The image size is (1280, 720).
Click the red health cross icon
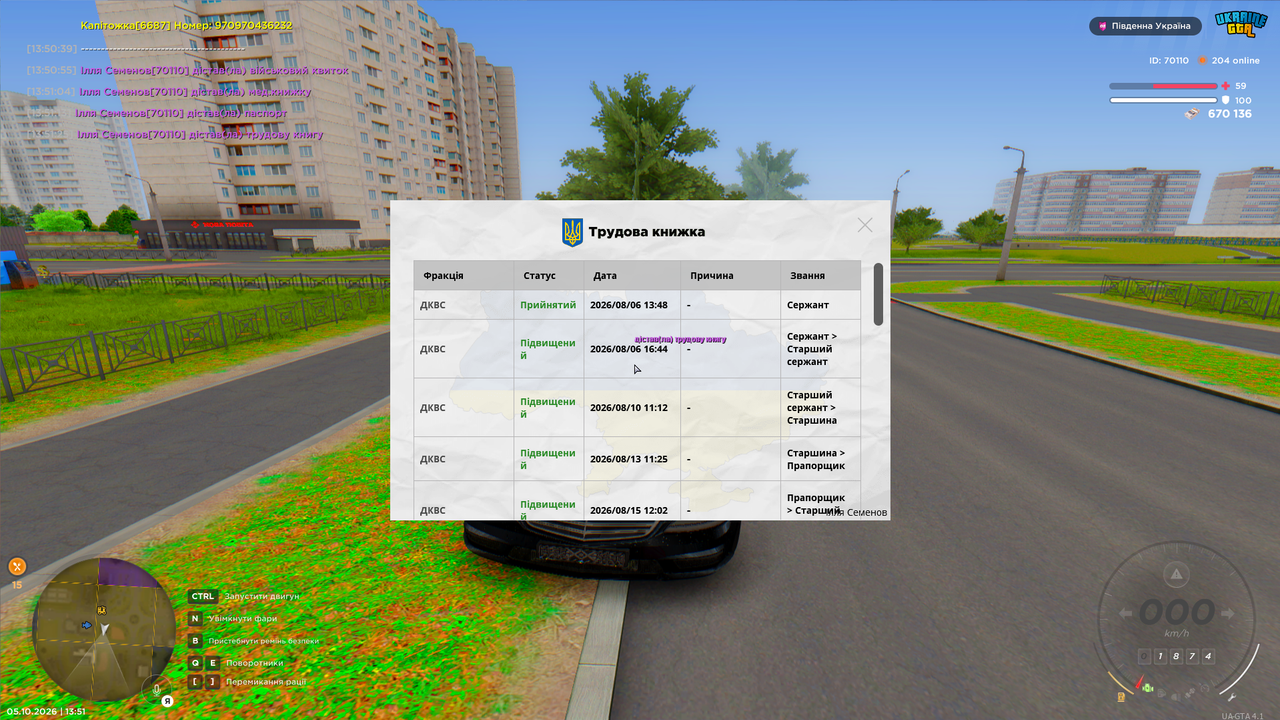(x=1226, y=86)
